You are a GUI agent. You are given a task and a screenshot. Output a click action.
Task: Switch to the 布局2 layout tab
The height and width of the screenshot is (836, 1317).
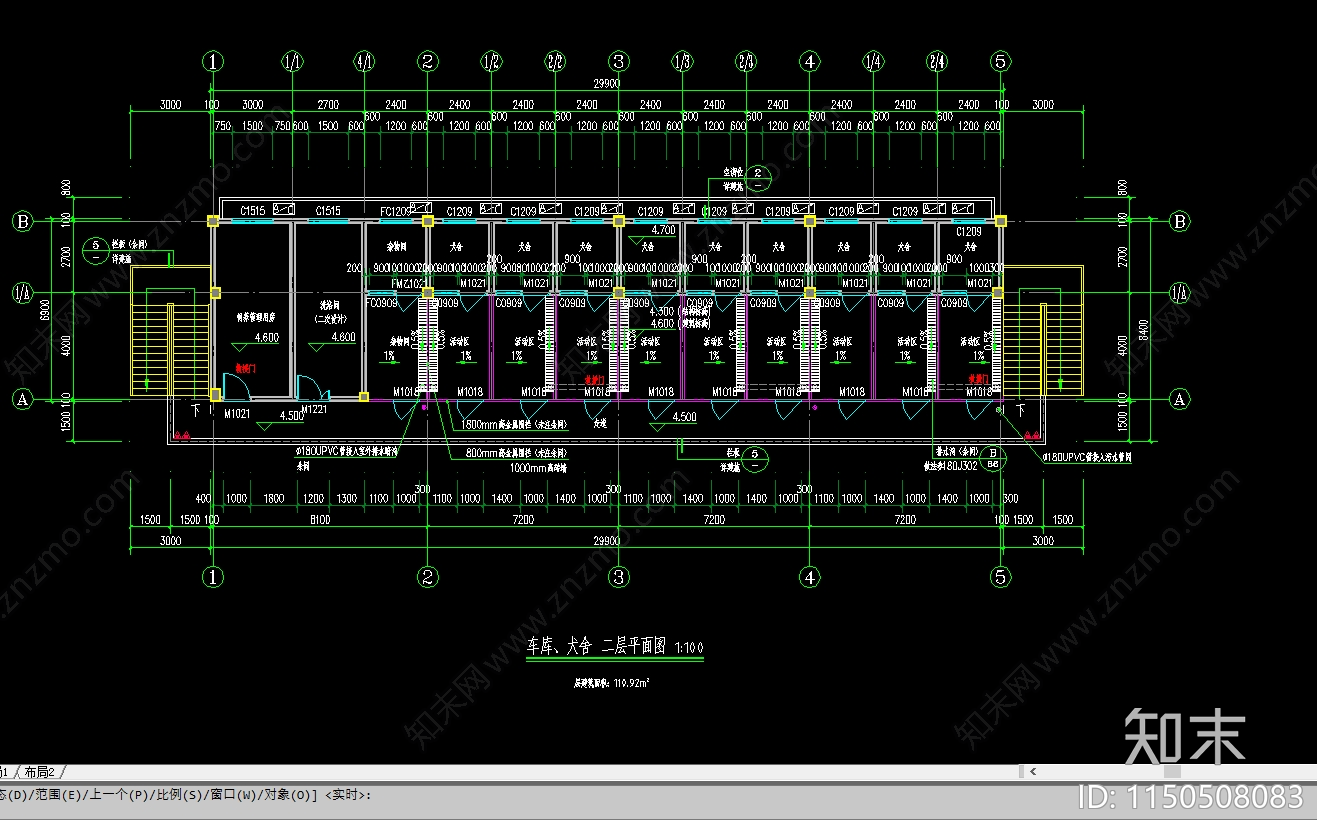pos(41,771)
